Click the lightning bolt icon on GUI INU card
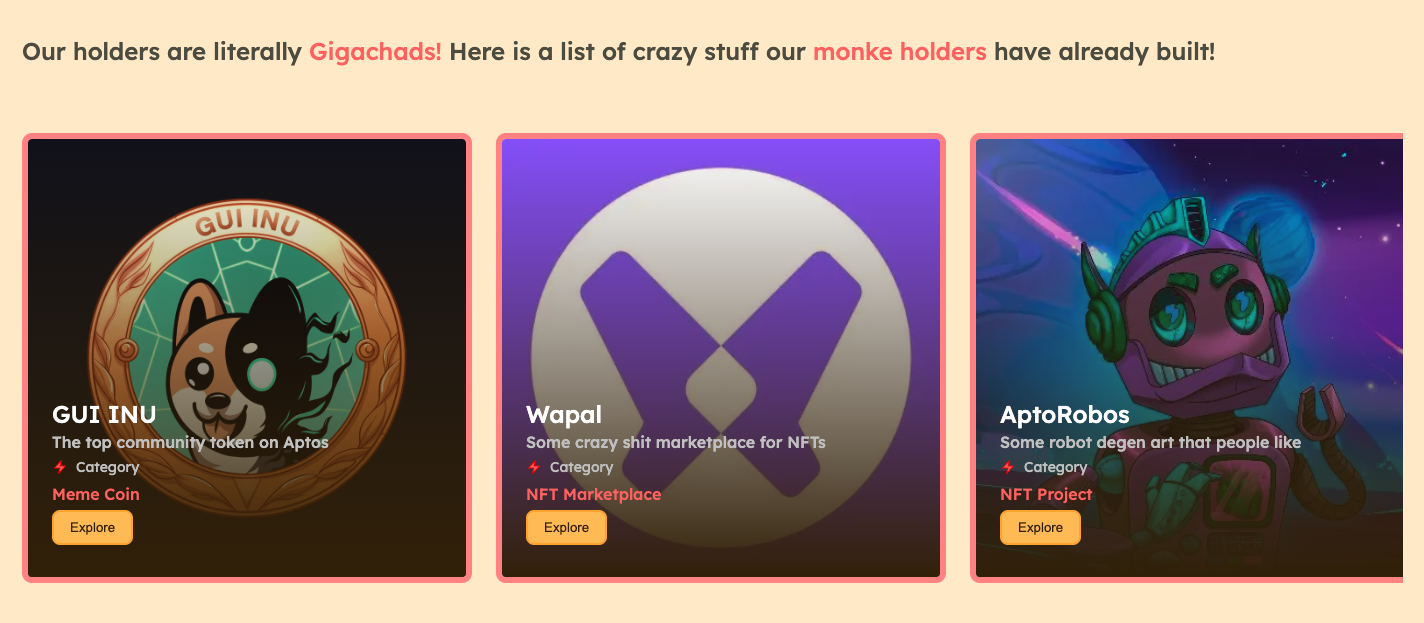This screenshot has height=623, width=1424. coord(60,467)
